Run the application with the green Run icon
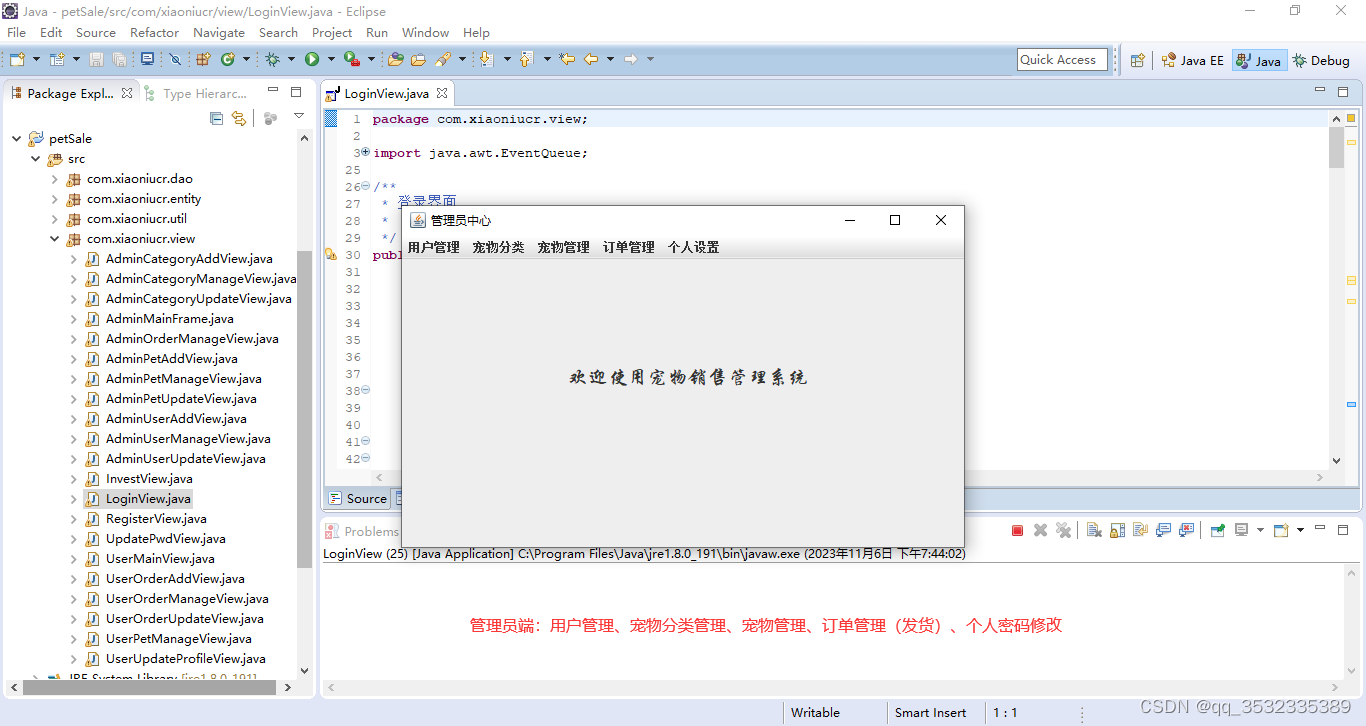The width and height of the screenshot is (1366, 726). click(x=313, y=60)
